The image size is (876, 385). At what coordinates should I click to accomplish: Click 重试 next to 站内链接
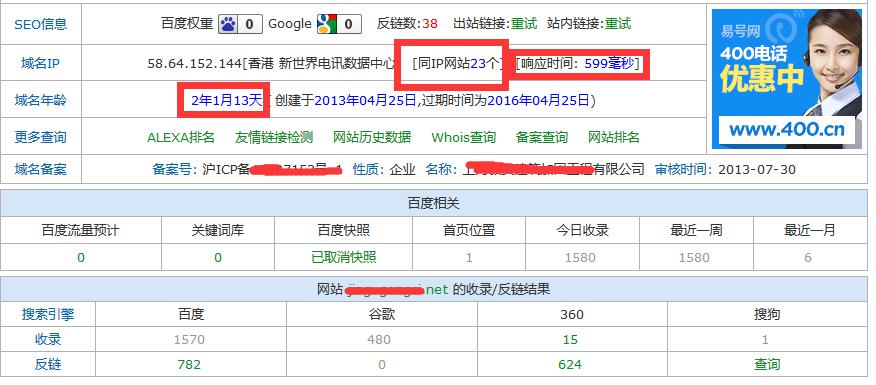[618, 24]
